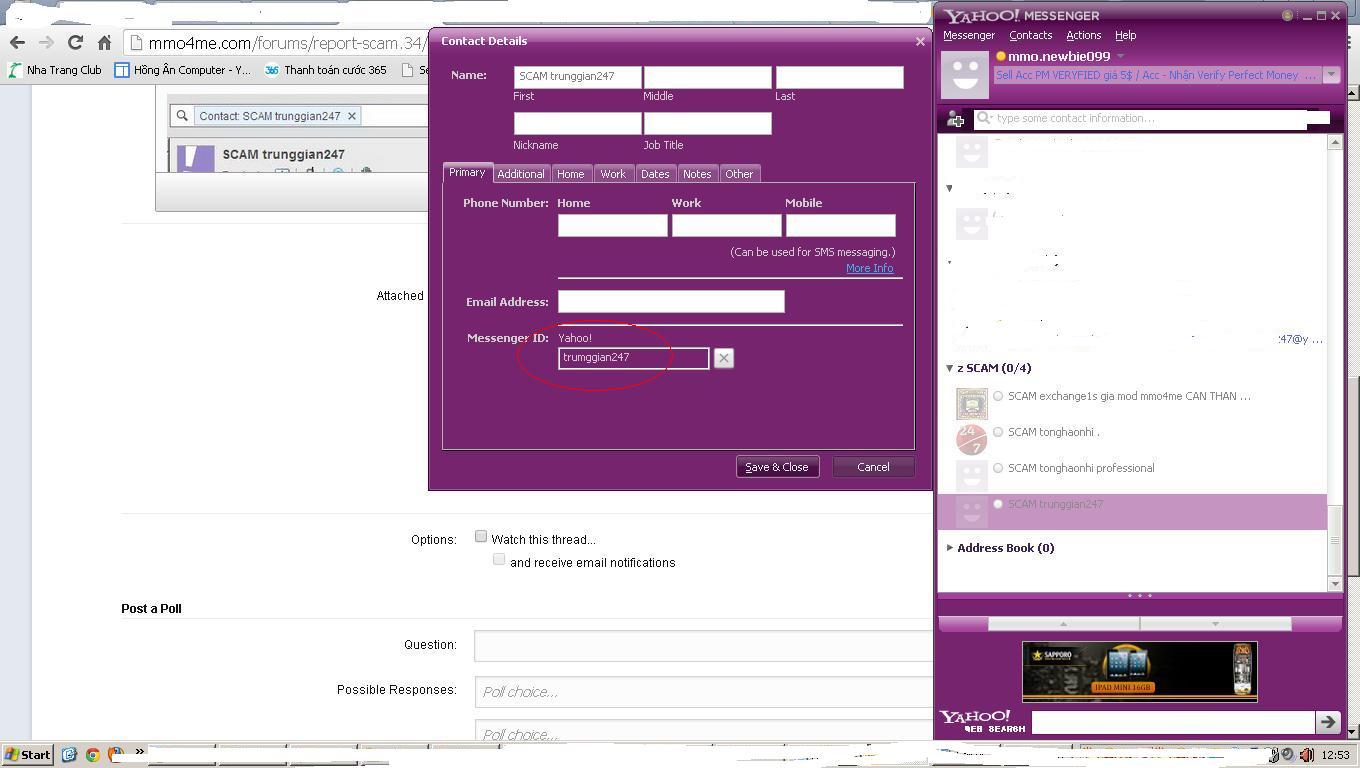Click the system tray clock
Viewport: 1360px width, 768px height.
(1335, 755)
